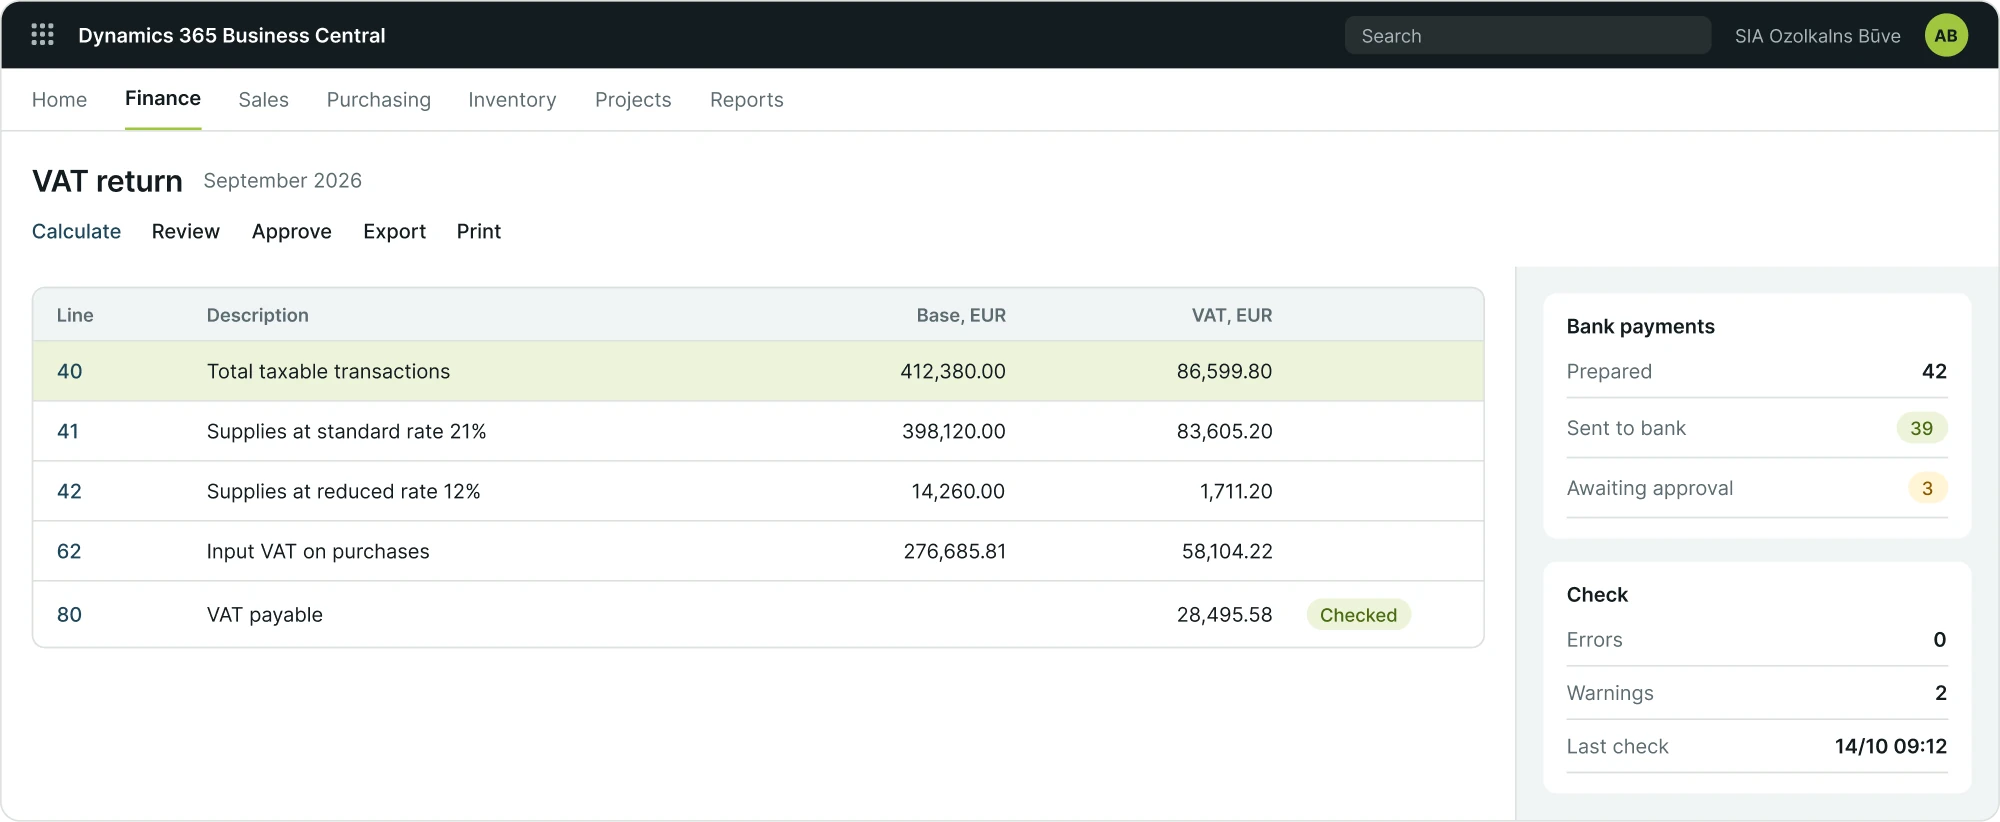Select Input VAT on purchases row text
The image size is (2000, 822).
(x=318, y=551)
